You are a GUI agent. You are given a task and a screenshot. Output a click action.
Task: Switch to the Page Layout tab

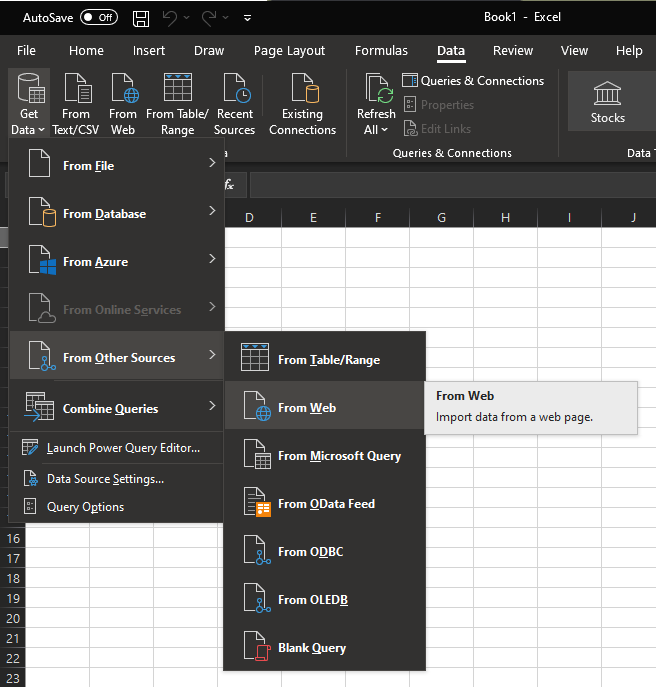(x=289, y=51)
